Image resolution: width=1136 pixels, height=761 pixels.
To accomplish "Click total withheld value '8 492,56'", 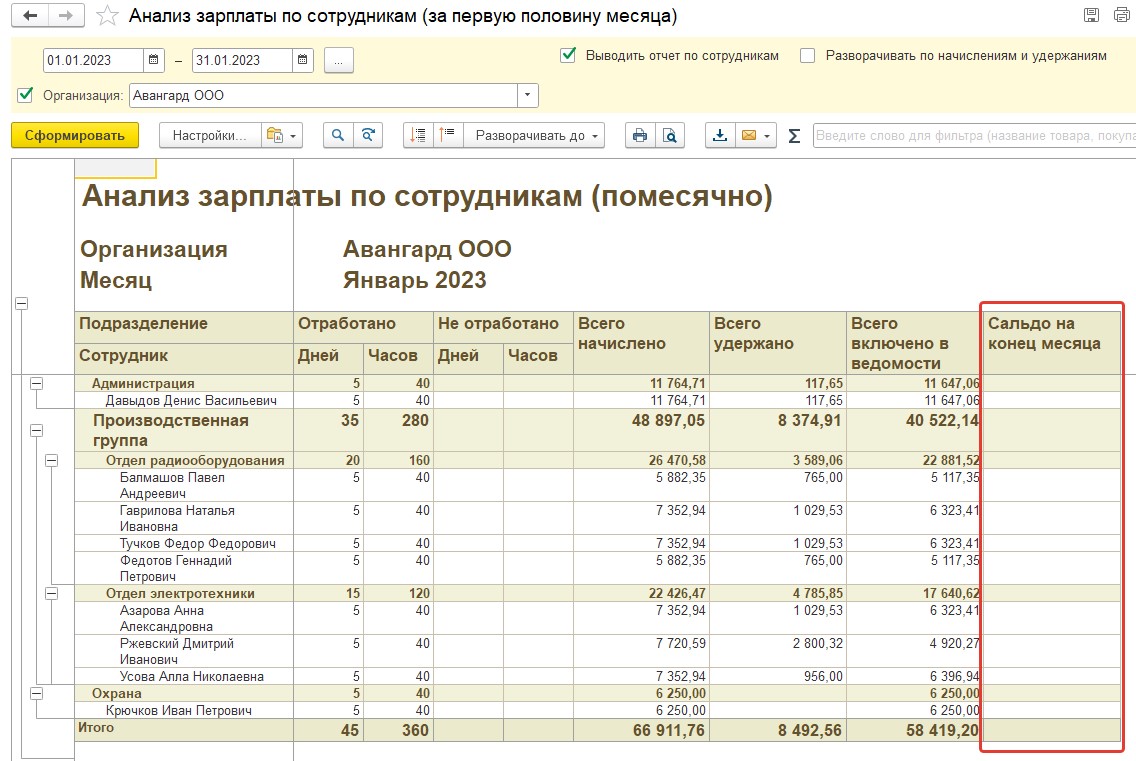I will click(x=810, y=731).
